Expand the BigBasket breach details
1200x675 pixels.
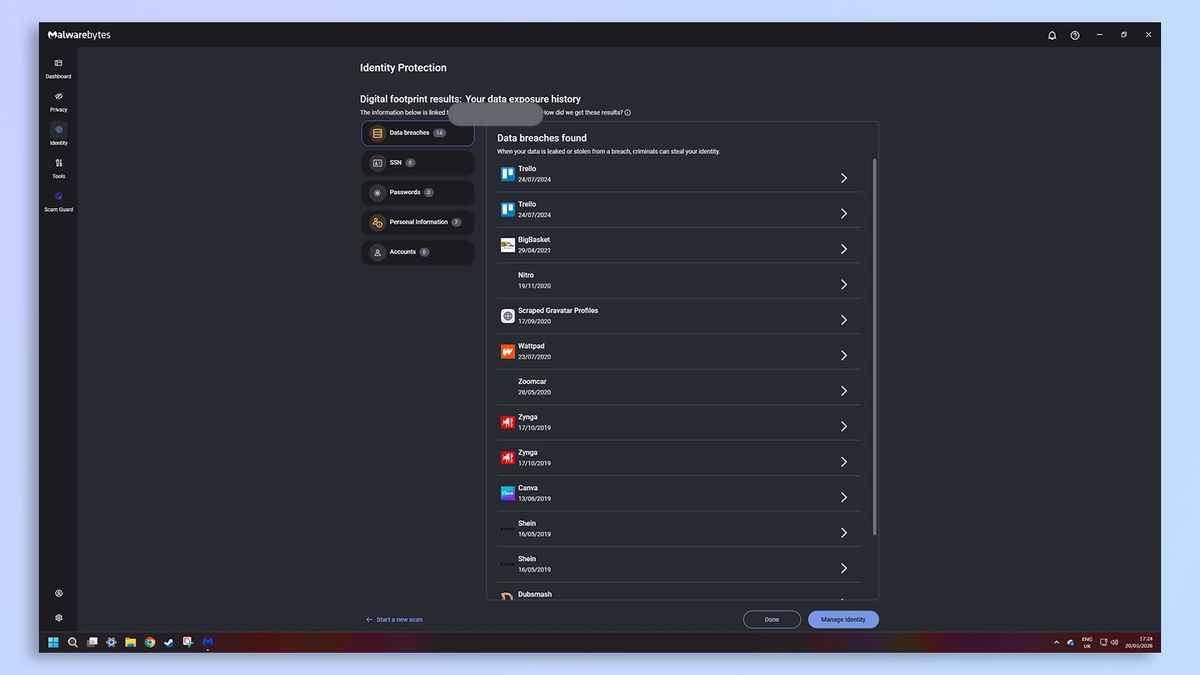pos(843,249)
